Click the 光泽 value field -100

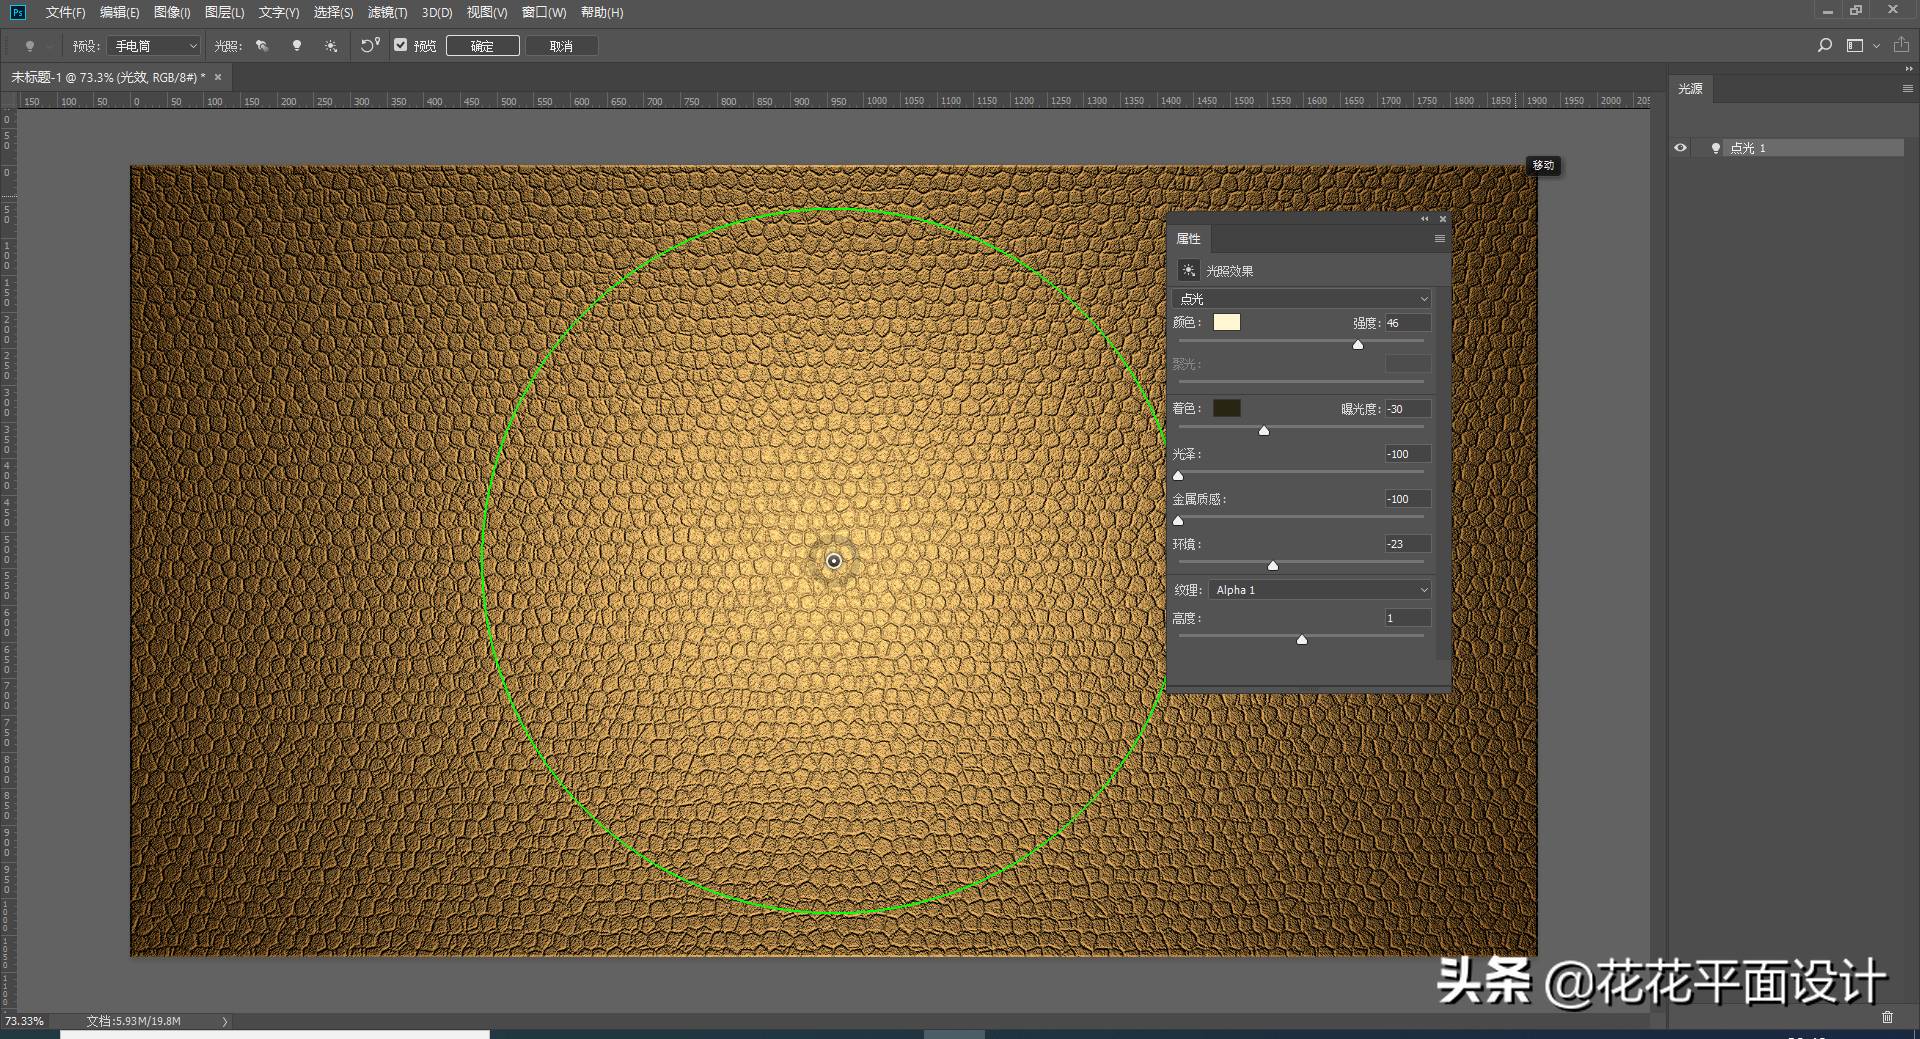pos(1408,454)
